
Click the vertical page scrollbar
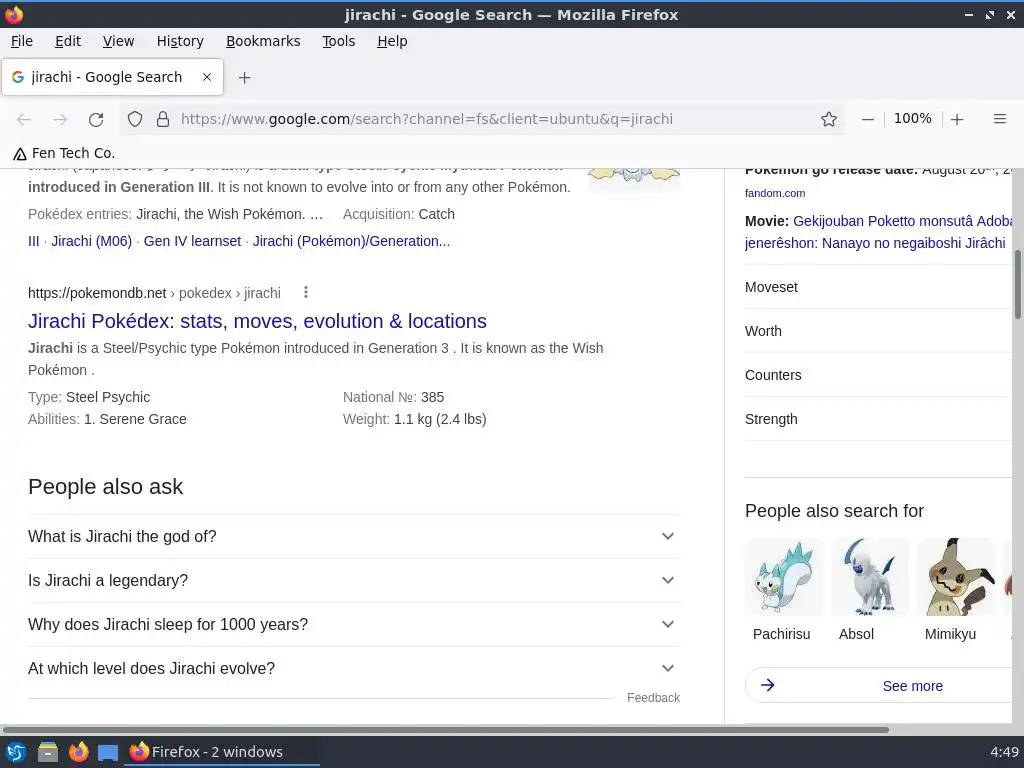1017,285
